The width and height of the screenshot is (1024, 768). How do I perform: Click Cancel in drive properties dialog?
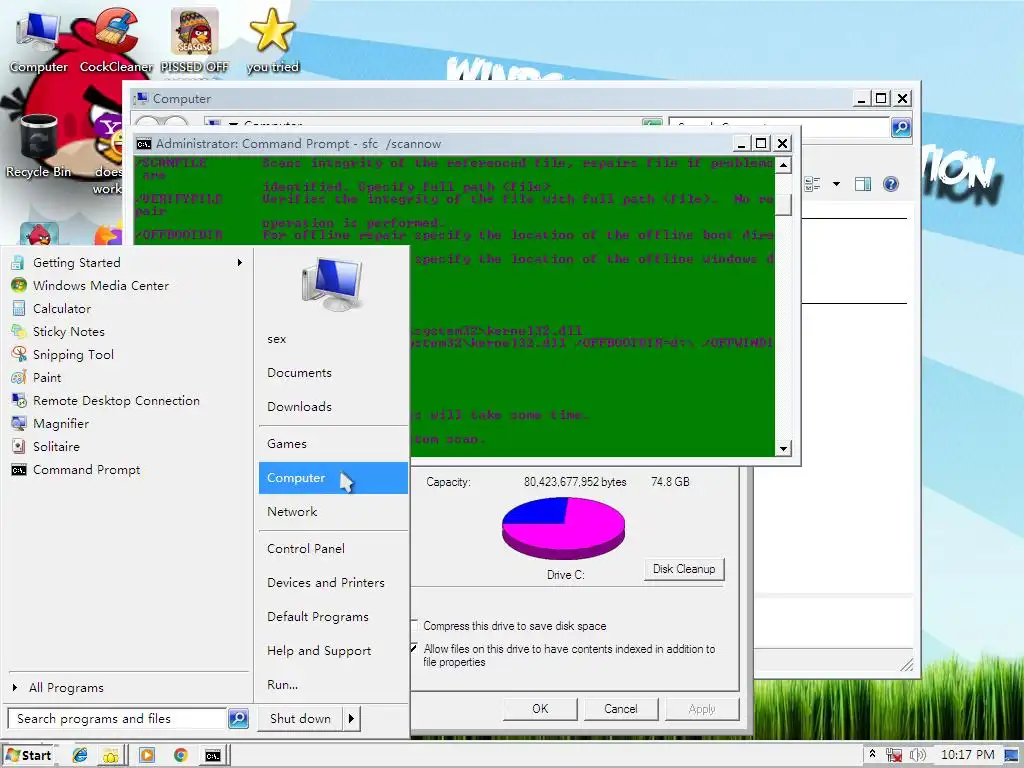coord(620,709)
